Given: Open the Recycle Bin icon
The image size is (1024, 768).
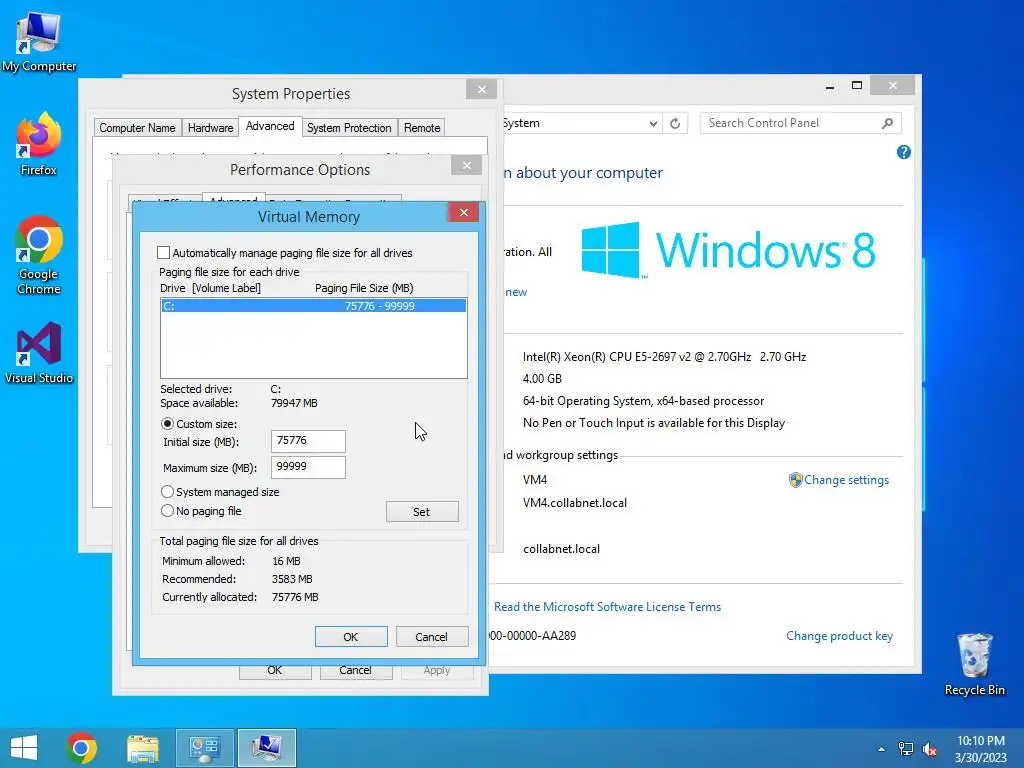Looking at the screenshot, I should pos(974,664).
